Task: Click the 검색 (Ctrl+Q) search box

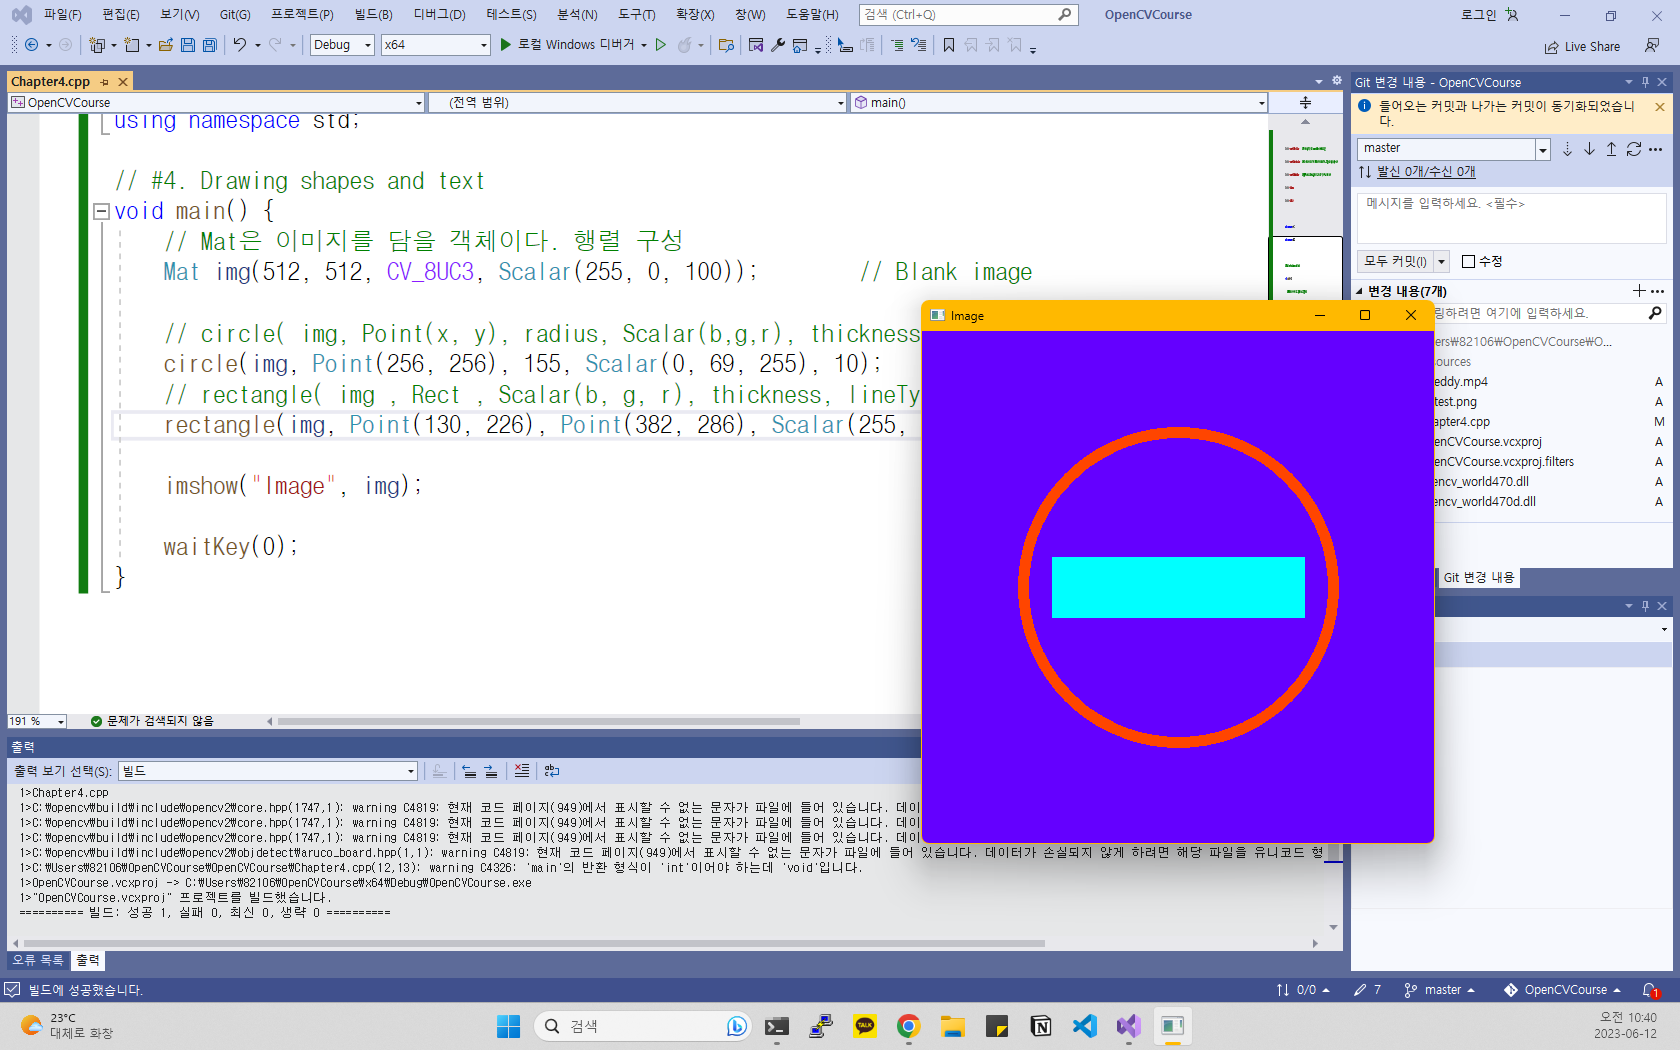Action: click(967, 15)
